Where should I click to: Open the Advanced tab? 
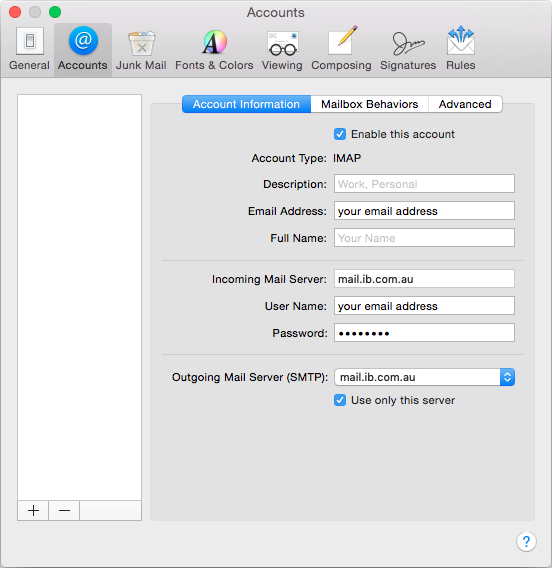pyautogui.click(x=465, y=104)
